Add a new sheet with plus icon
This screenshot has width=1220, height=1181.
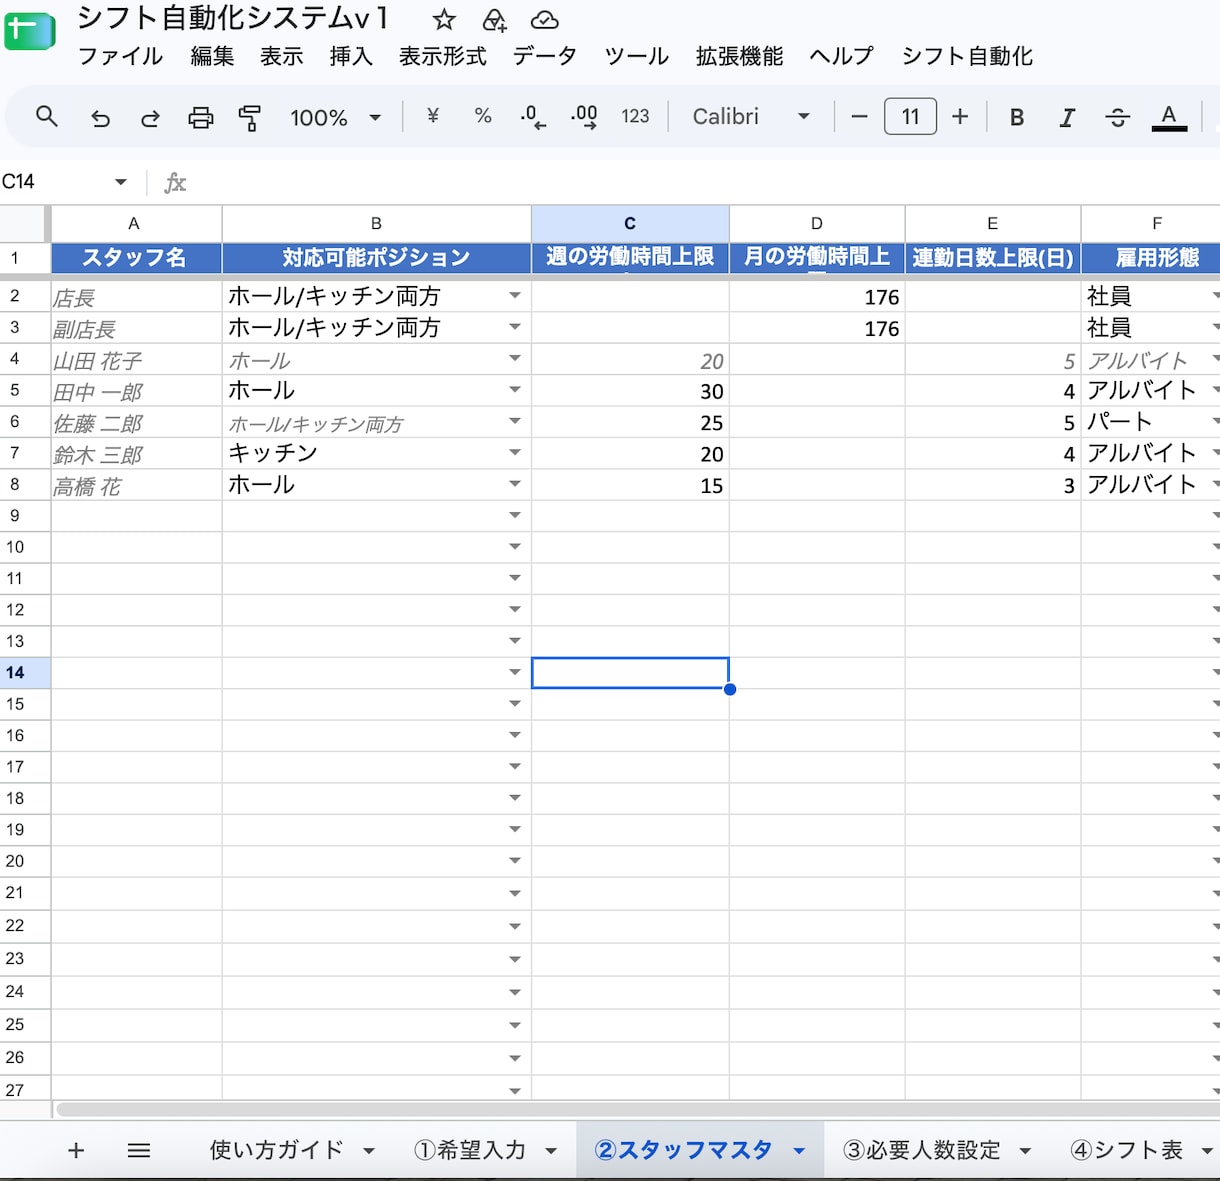point(76,1150)
